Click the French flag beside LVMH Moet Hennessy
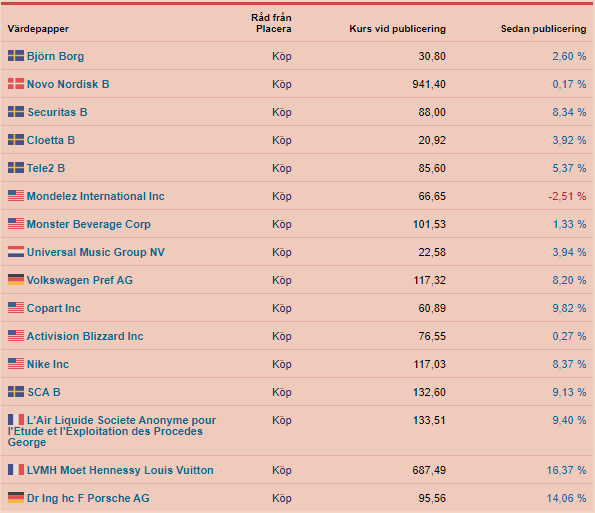Image resolution: width=595 pixels, height=513 pixels. coord(16,470)
